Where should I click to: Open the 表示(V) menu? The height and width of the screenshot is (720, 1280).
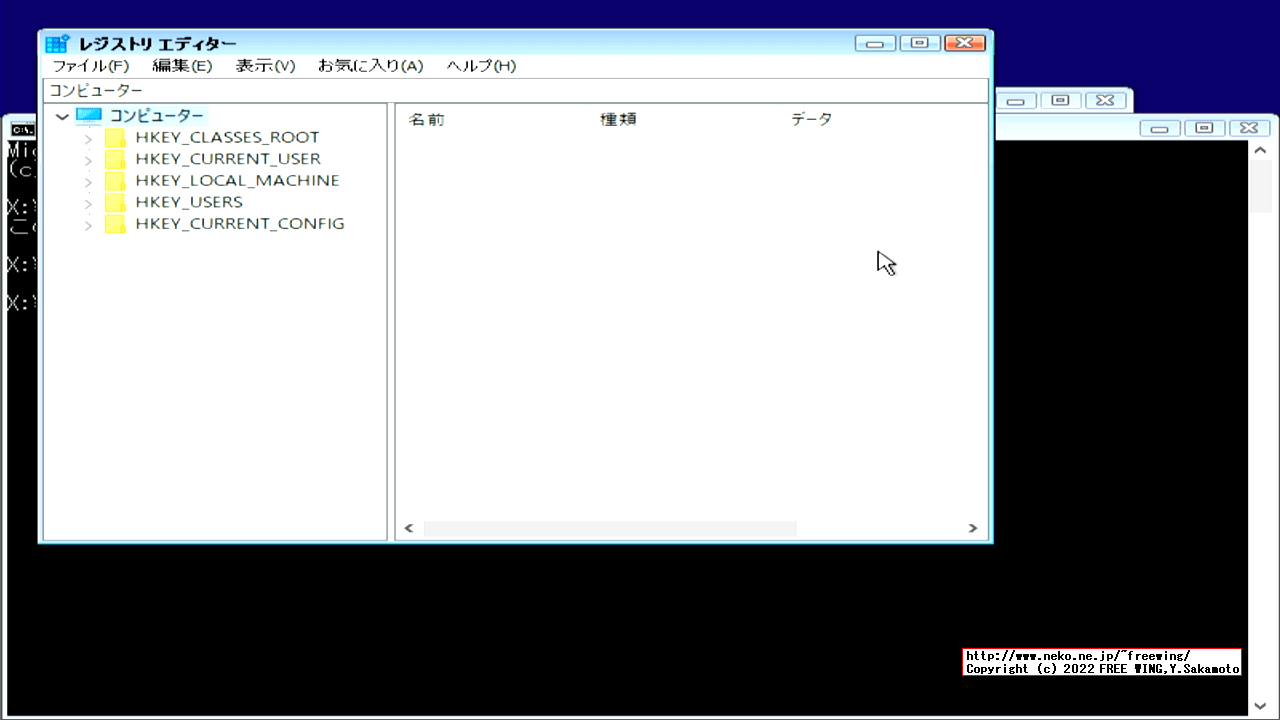[264, 66]
